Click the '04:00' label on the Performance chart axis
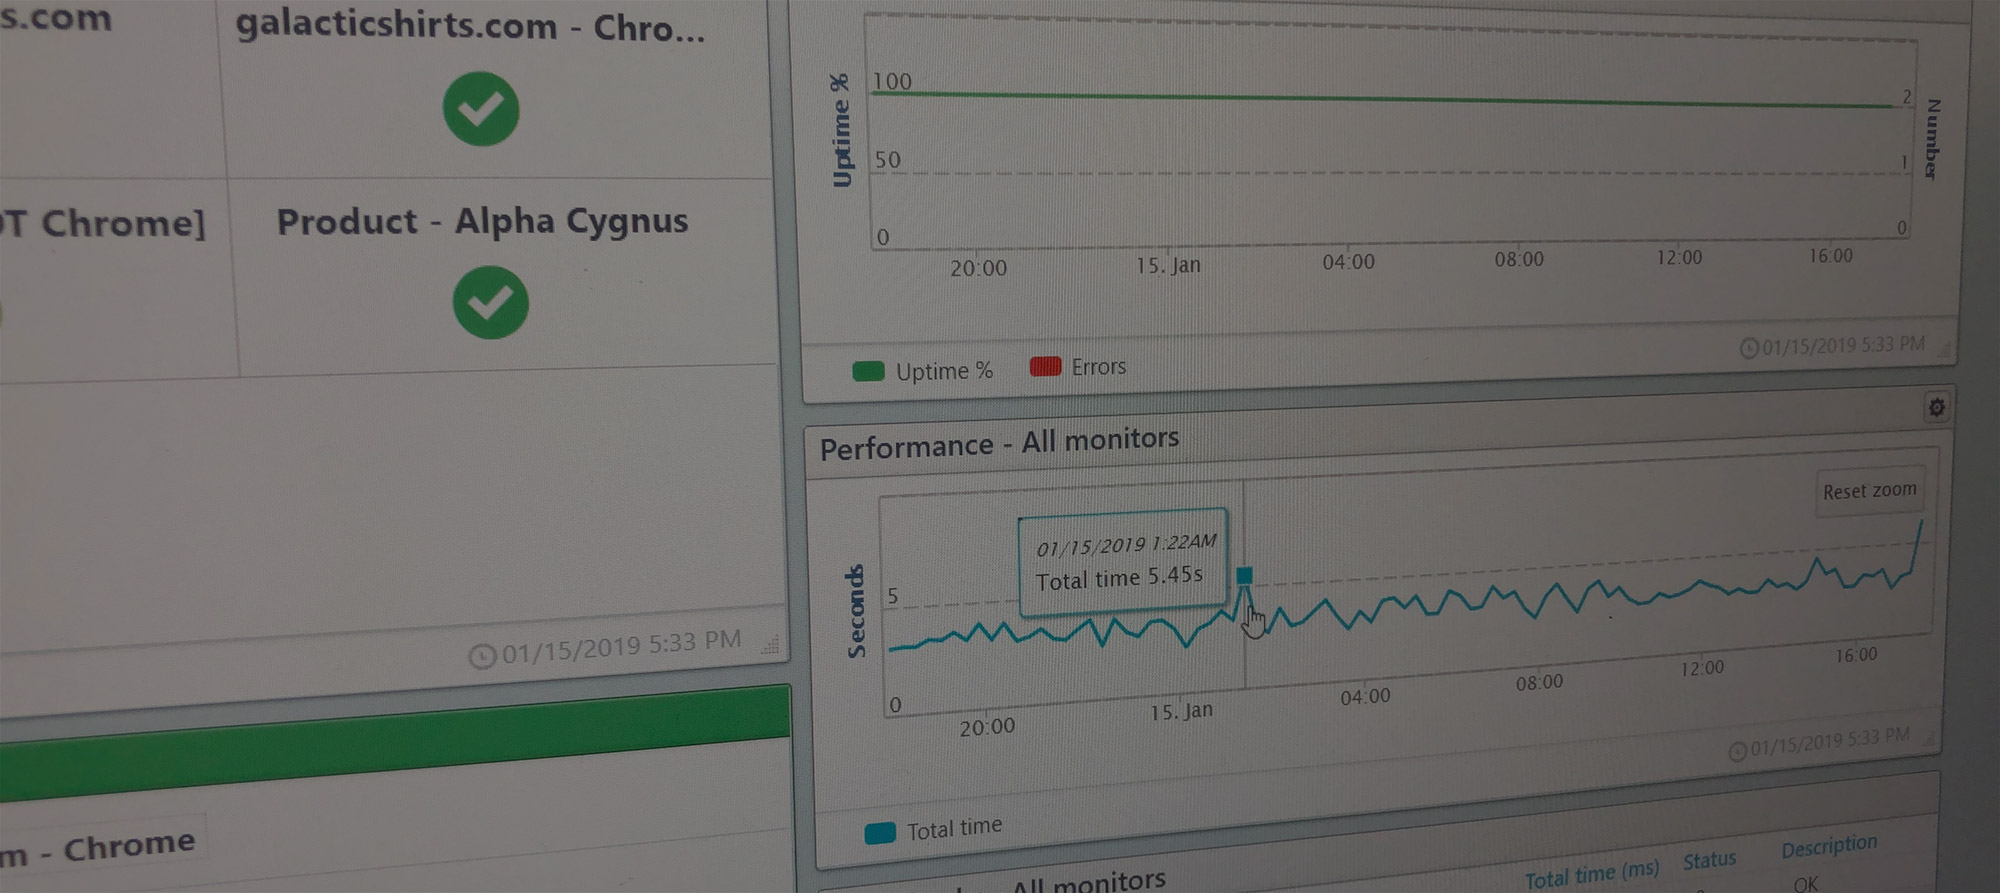2000x893 pixels. point(1365,696)
